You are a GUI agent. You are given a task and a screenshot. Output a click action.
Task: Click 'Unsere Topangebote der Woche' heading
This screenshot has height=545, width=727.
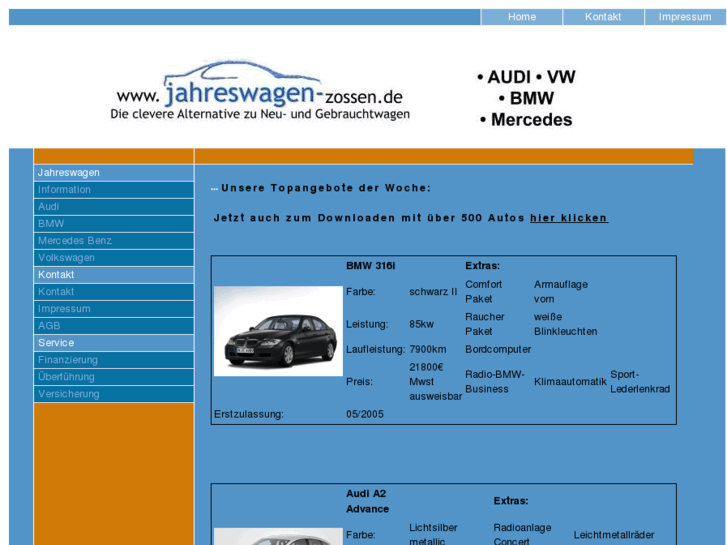pyautogui.click(x=326, y=188)
